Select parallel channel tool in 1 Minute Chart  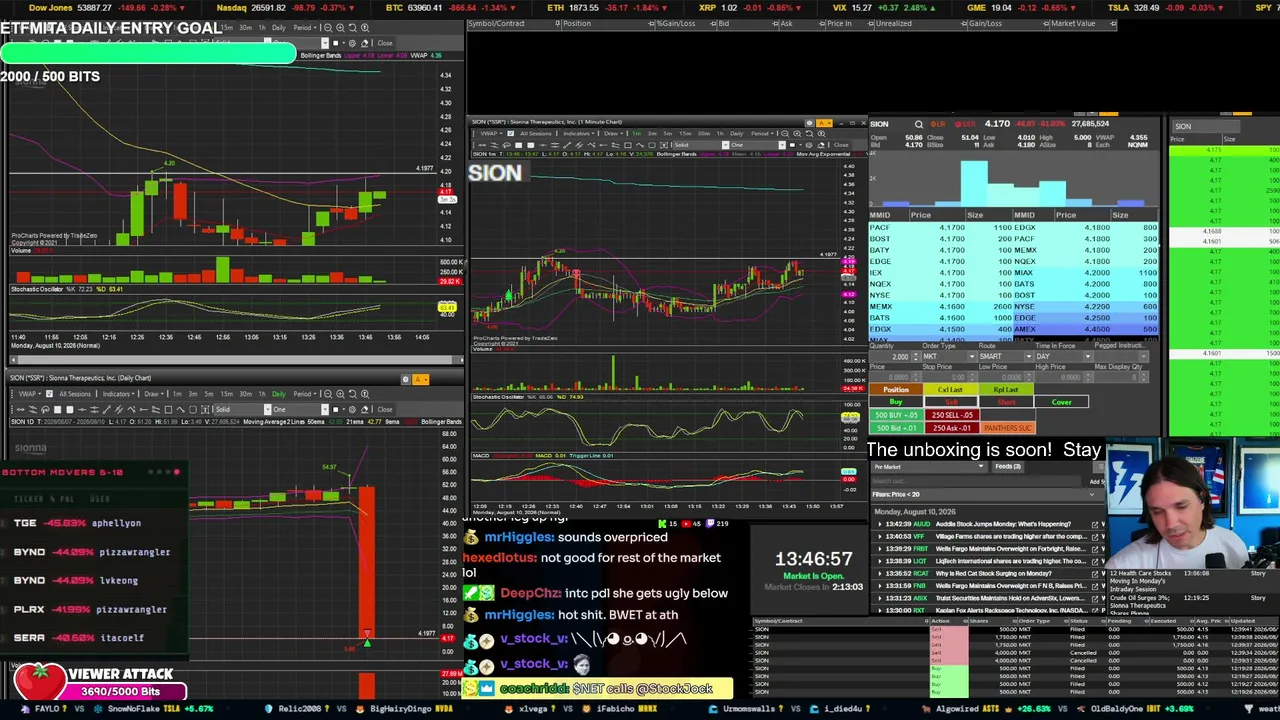[579, 145]
